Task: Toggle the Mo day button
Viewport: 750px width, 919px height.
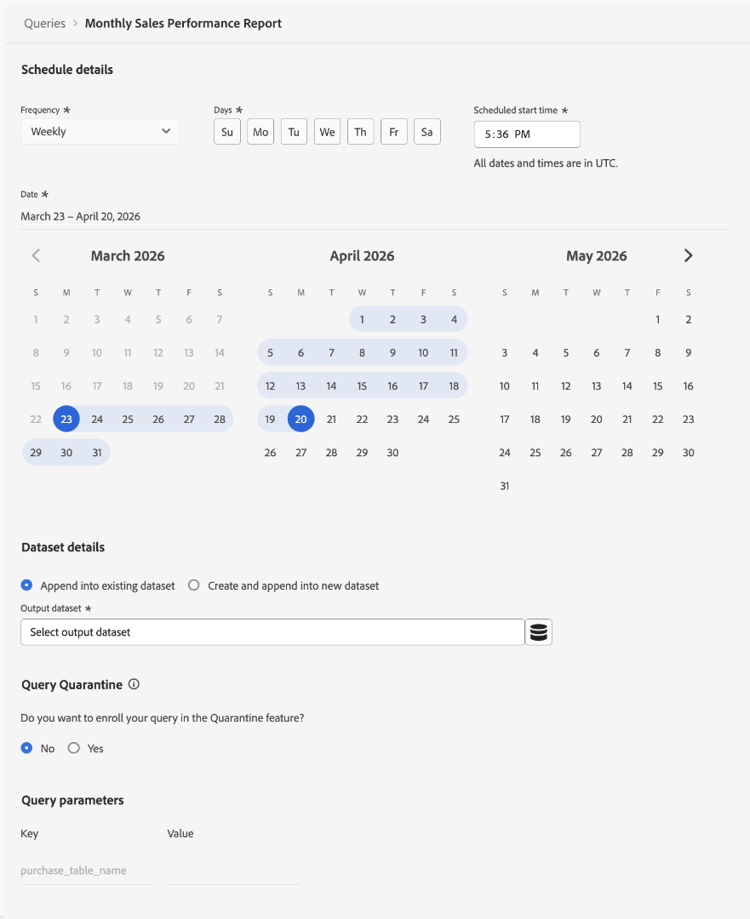Action: pyautogui.click(x=260, y=132)
